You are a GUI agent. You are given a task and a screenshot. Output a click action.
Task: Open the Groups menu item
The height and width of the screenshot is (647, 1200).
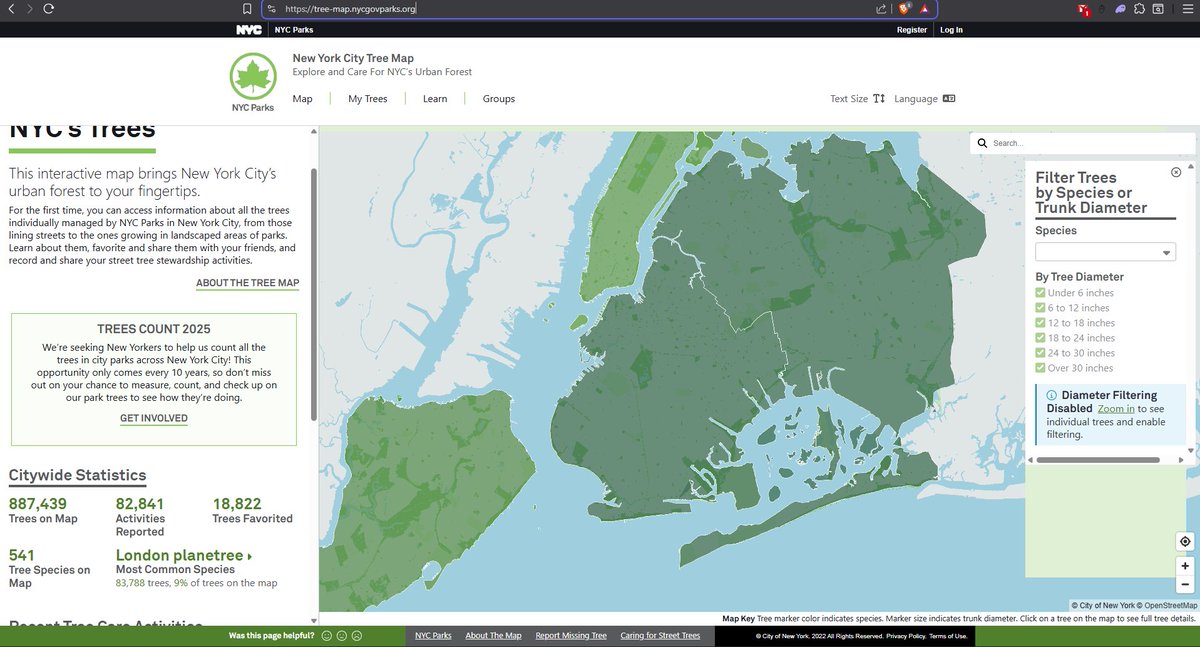coord(499,99)
